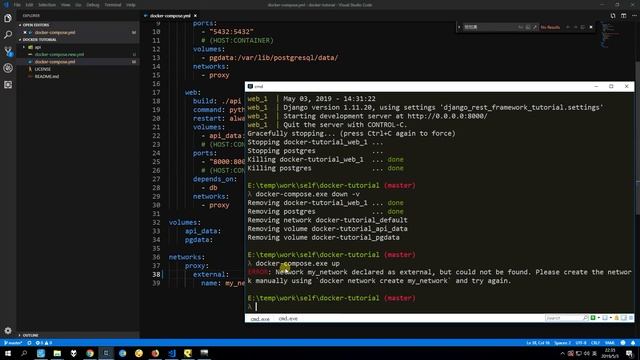640x360 pixels.
Task: Open the Go menu
Action: point(78,5)
